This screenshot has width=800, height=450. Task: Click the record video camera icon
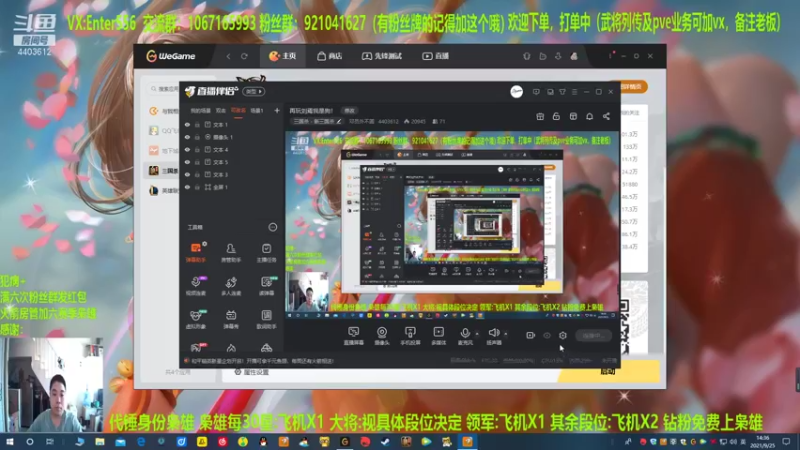[x=531, y=335]
